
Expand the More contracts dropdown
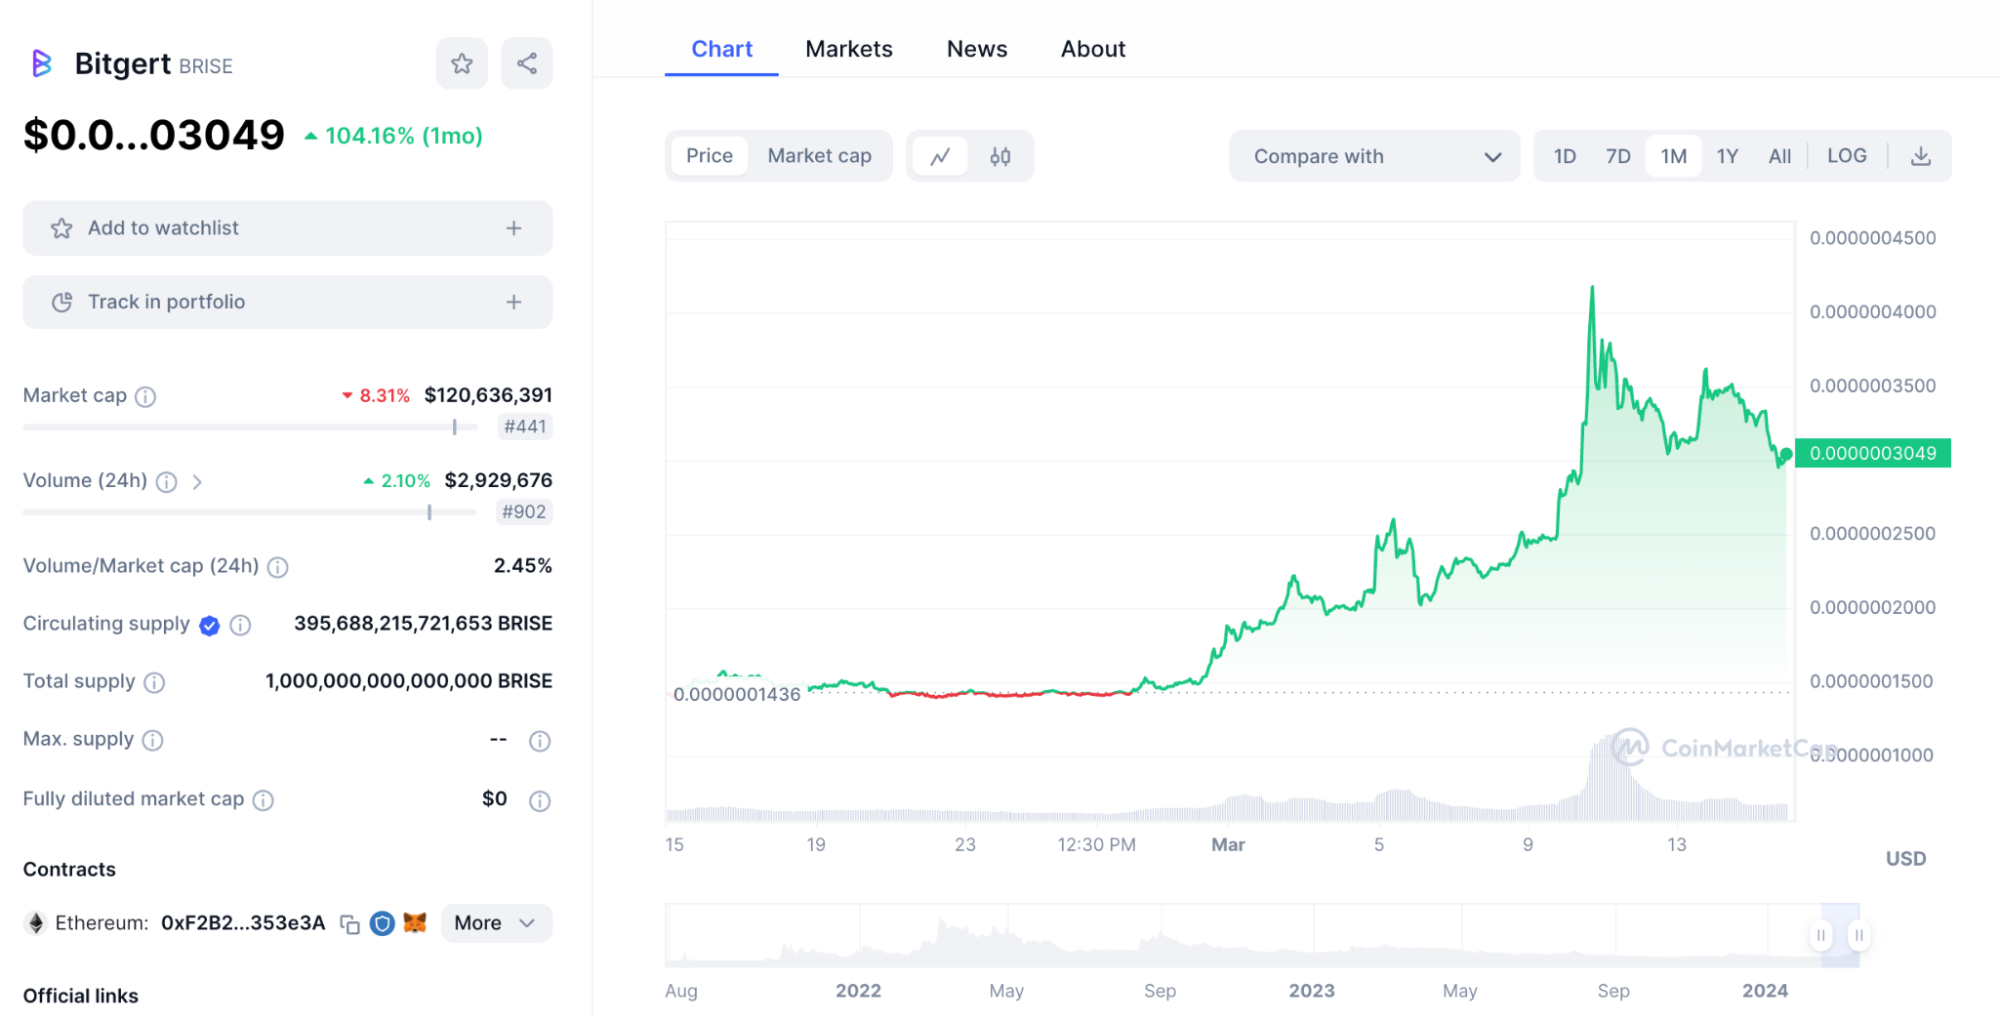click(496, 923)
